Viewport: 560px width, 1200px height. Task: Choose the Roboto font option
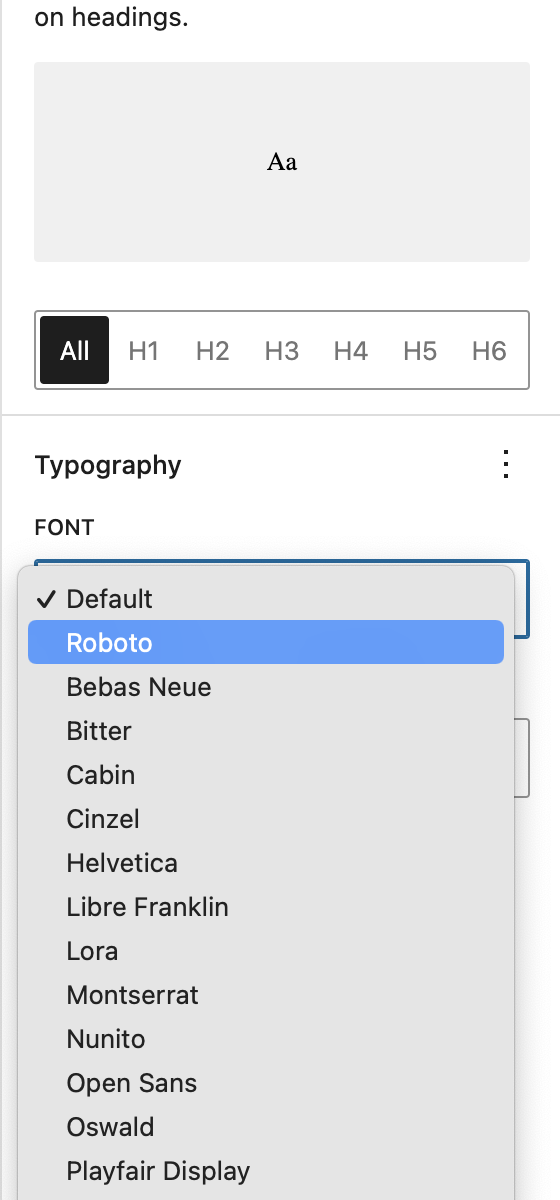pos(266,642)
